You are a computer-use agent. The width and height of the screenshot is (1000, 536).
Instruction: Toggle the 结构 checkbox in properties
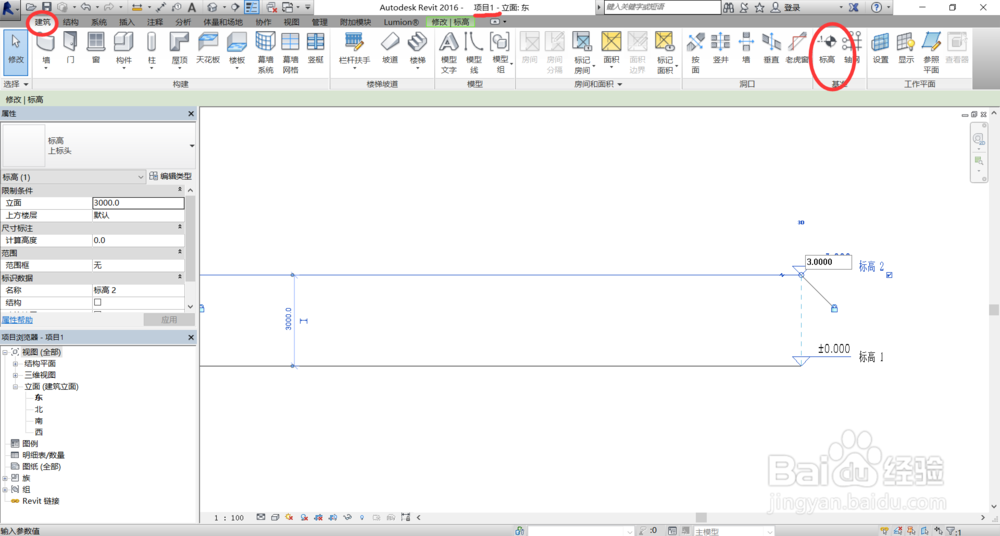98,302
